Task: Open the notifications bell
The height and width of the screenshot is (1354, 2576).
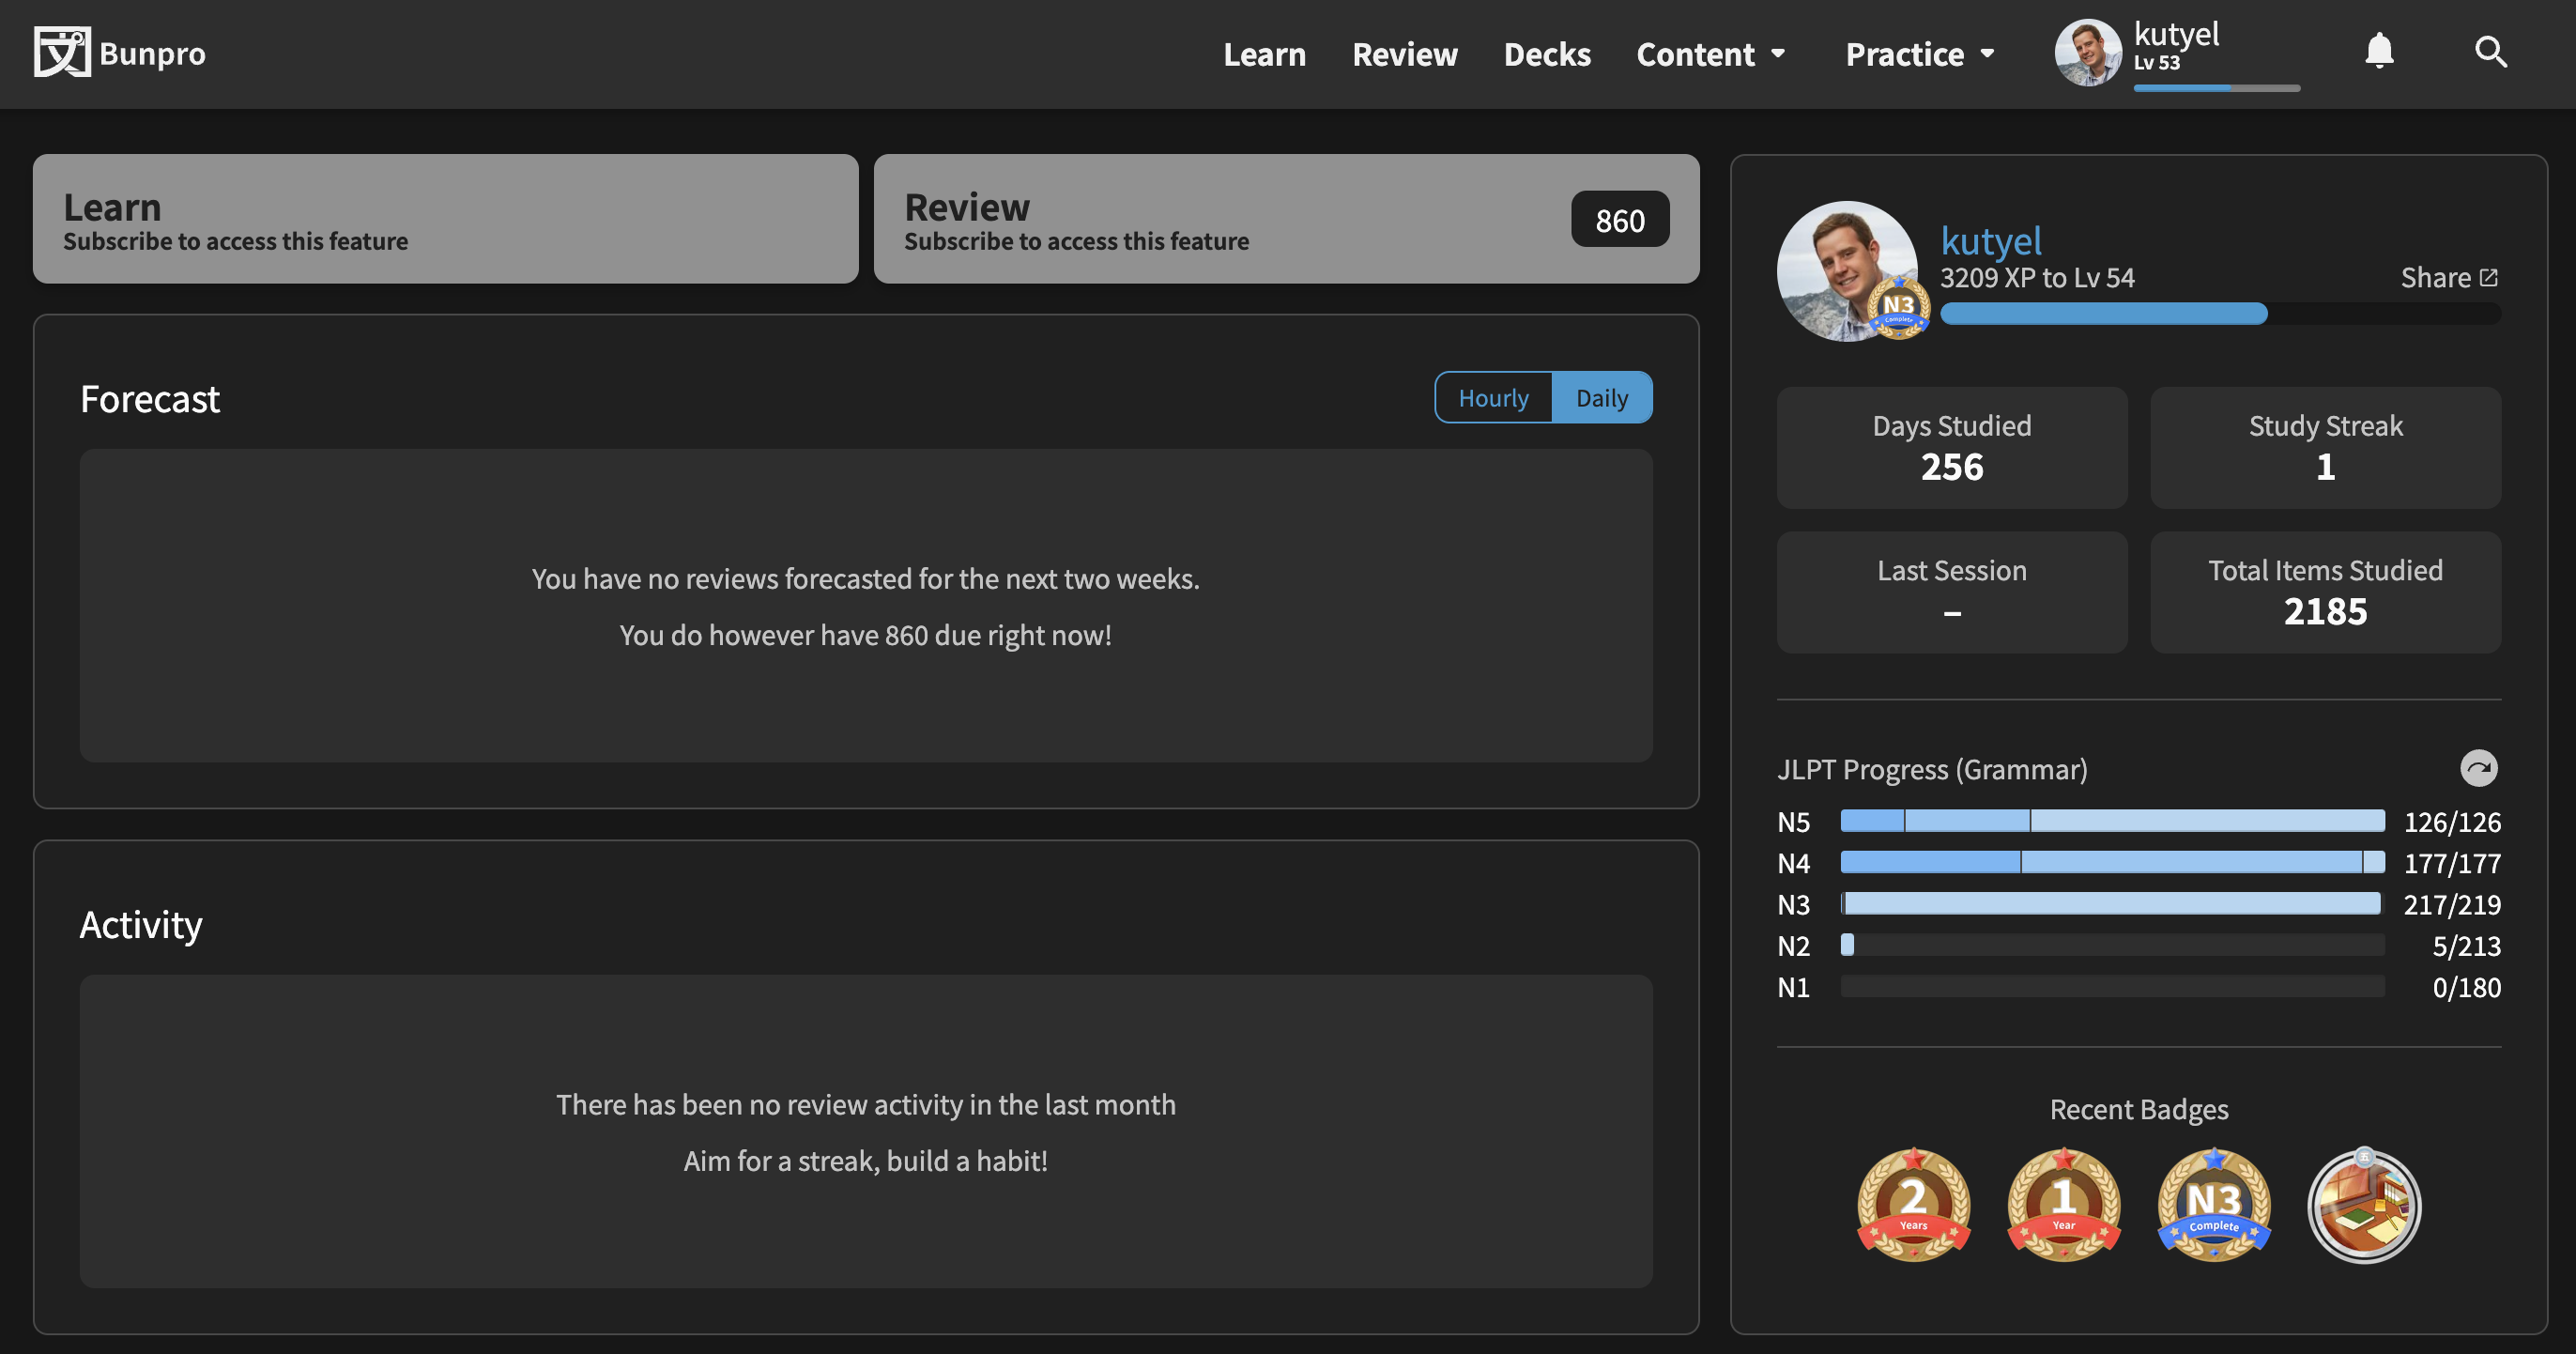Action: (x=2379, y=51)
